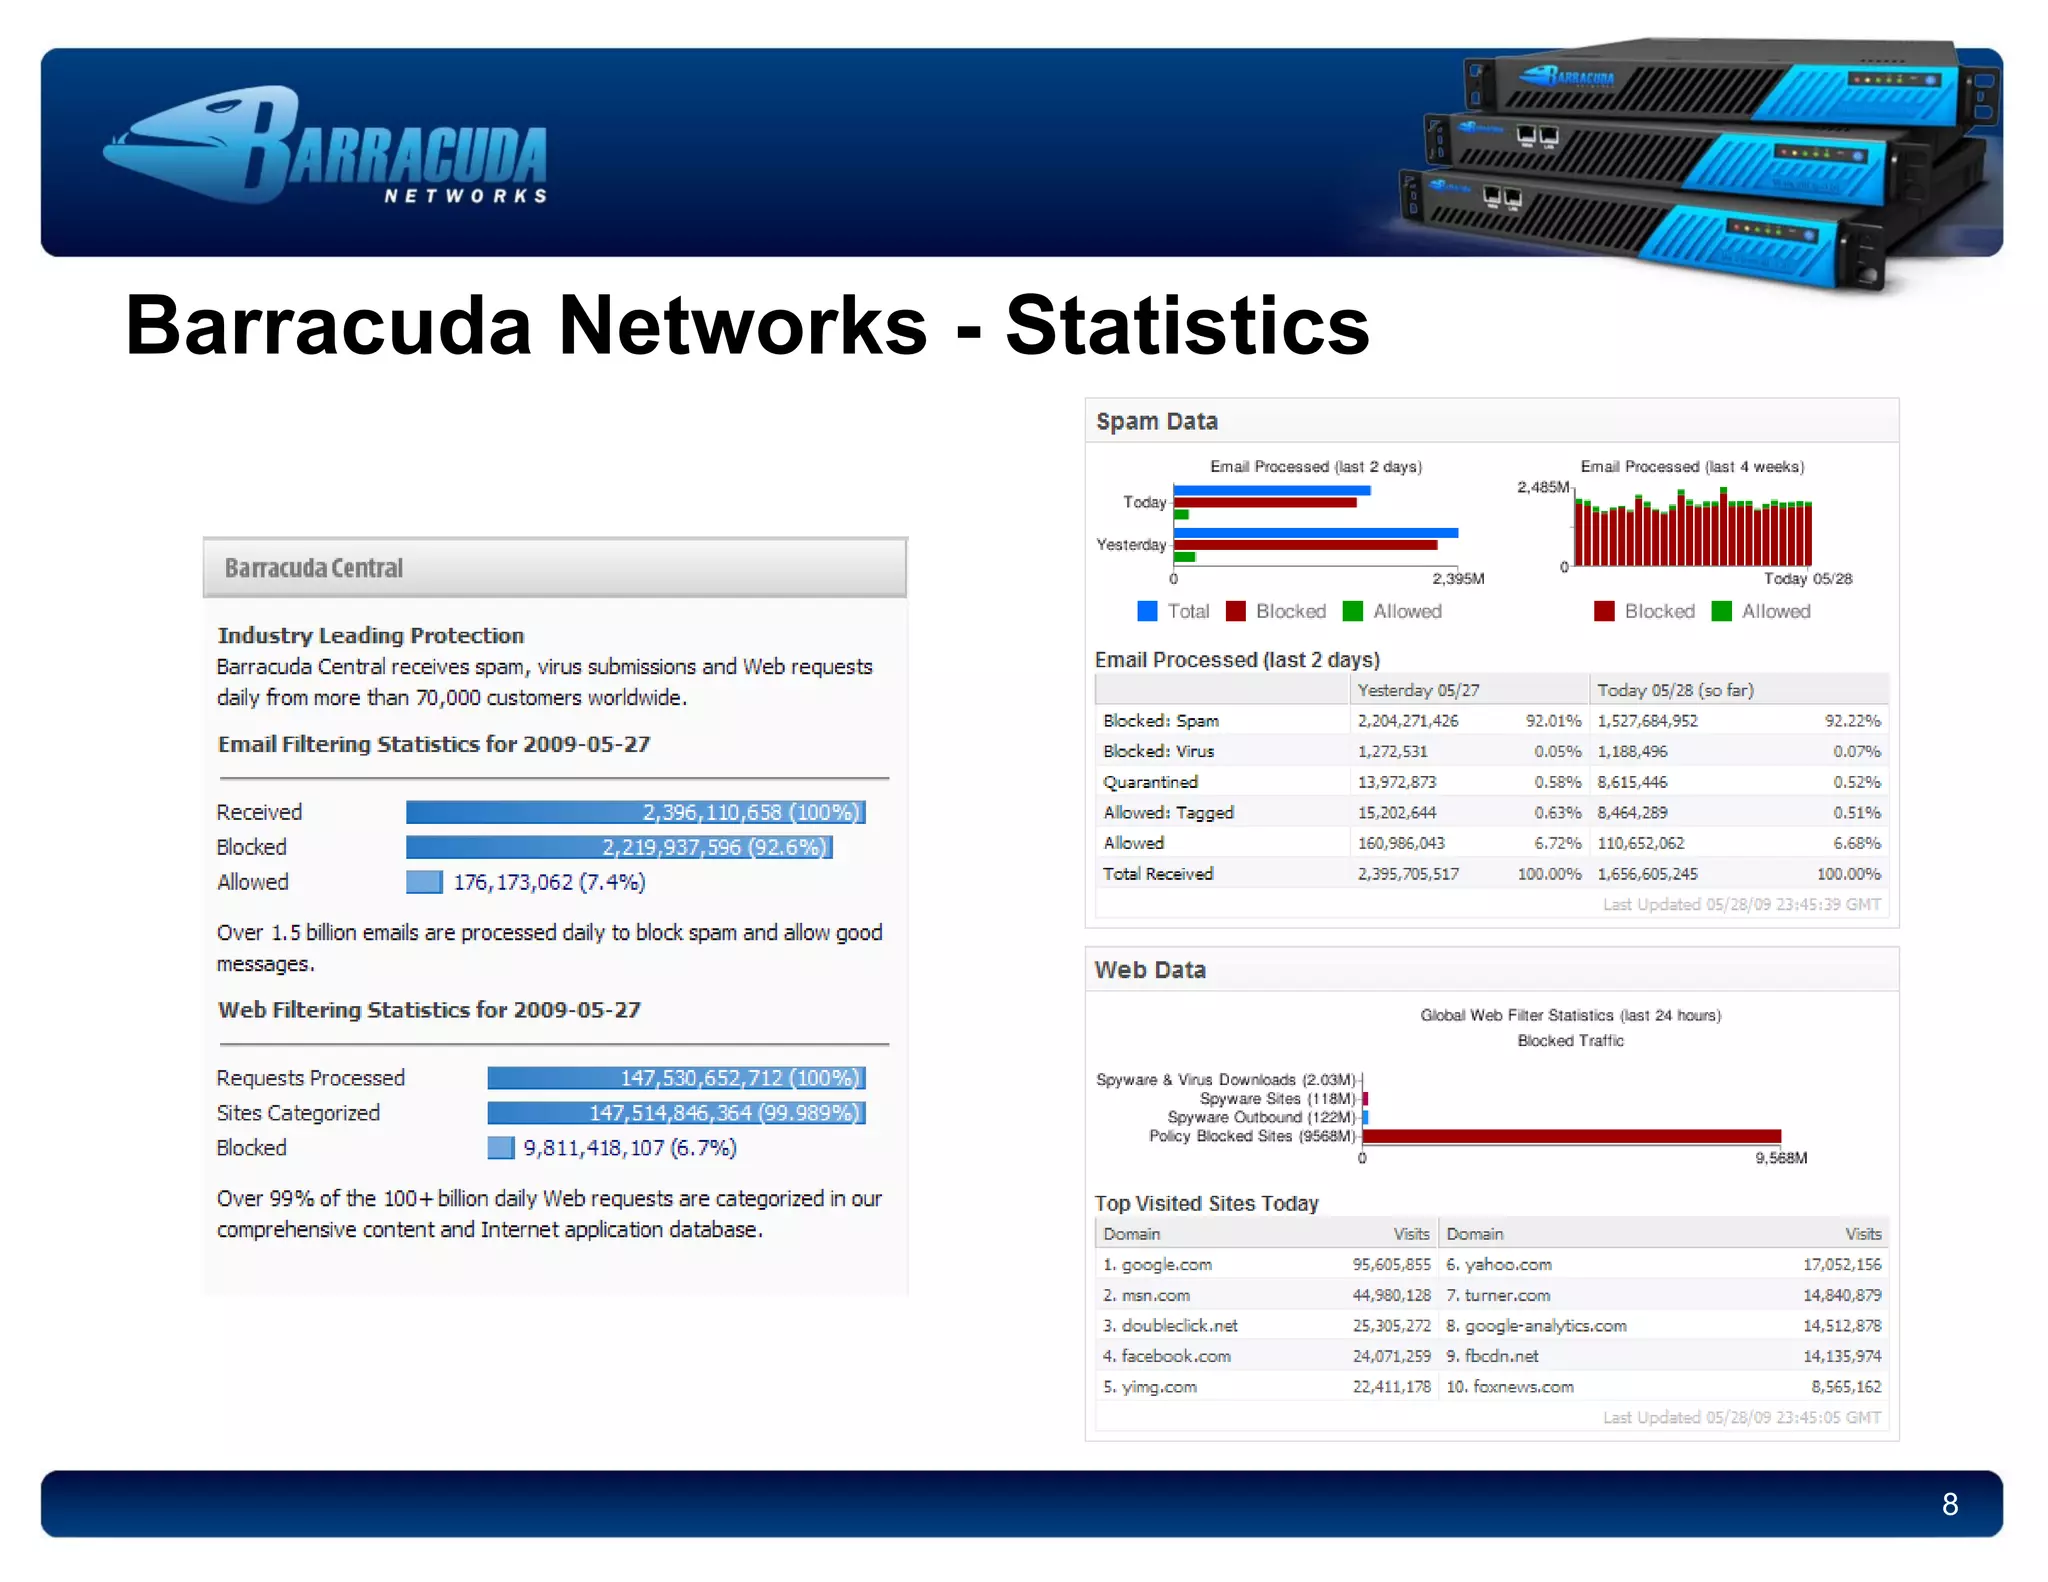Click red Blocked swatch under 4-week chart
Image resolution: width=2048 pixels, height=1582 pixels.
click(x=1604, y=611)
